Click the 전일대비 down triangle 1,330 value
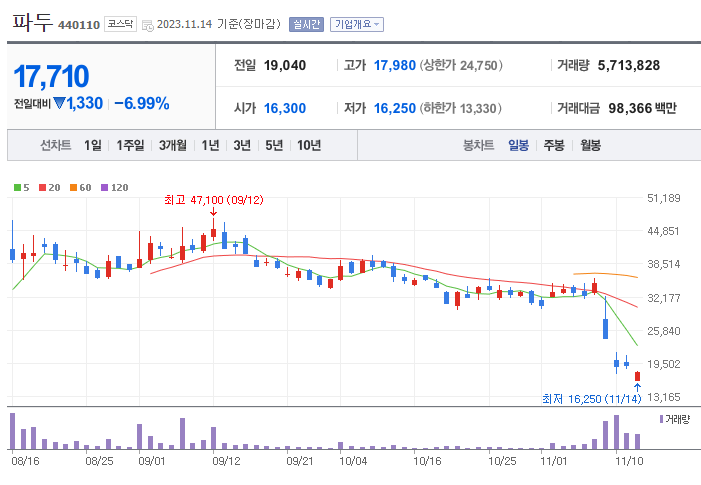The width and height of the screenshot is (701, 485). pyautogui.click(x=78, y=103)
